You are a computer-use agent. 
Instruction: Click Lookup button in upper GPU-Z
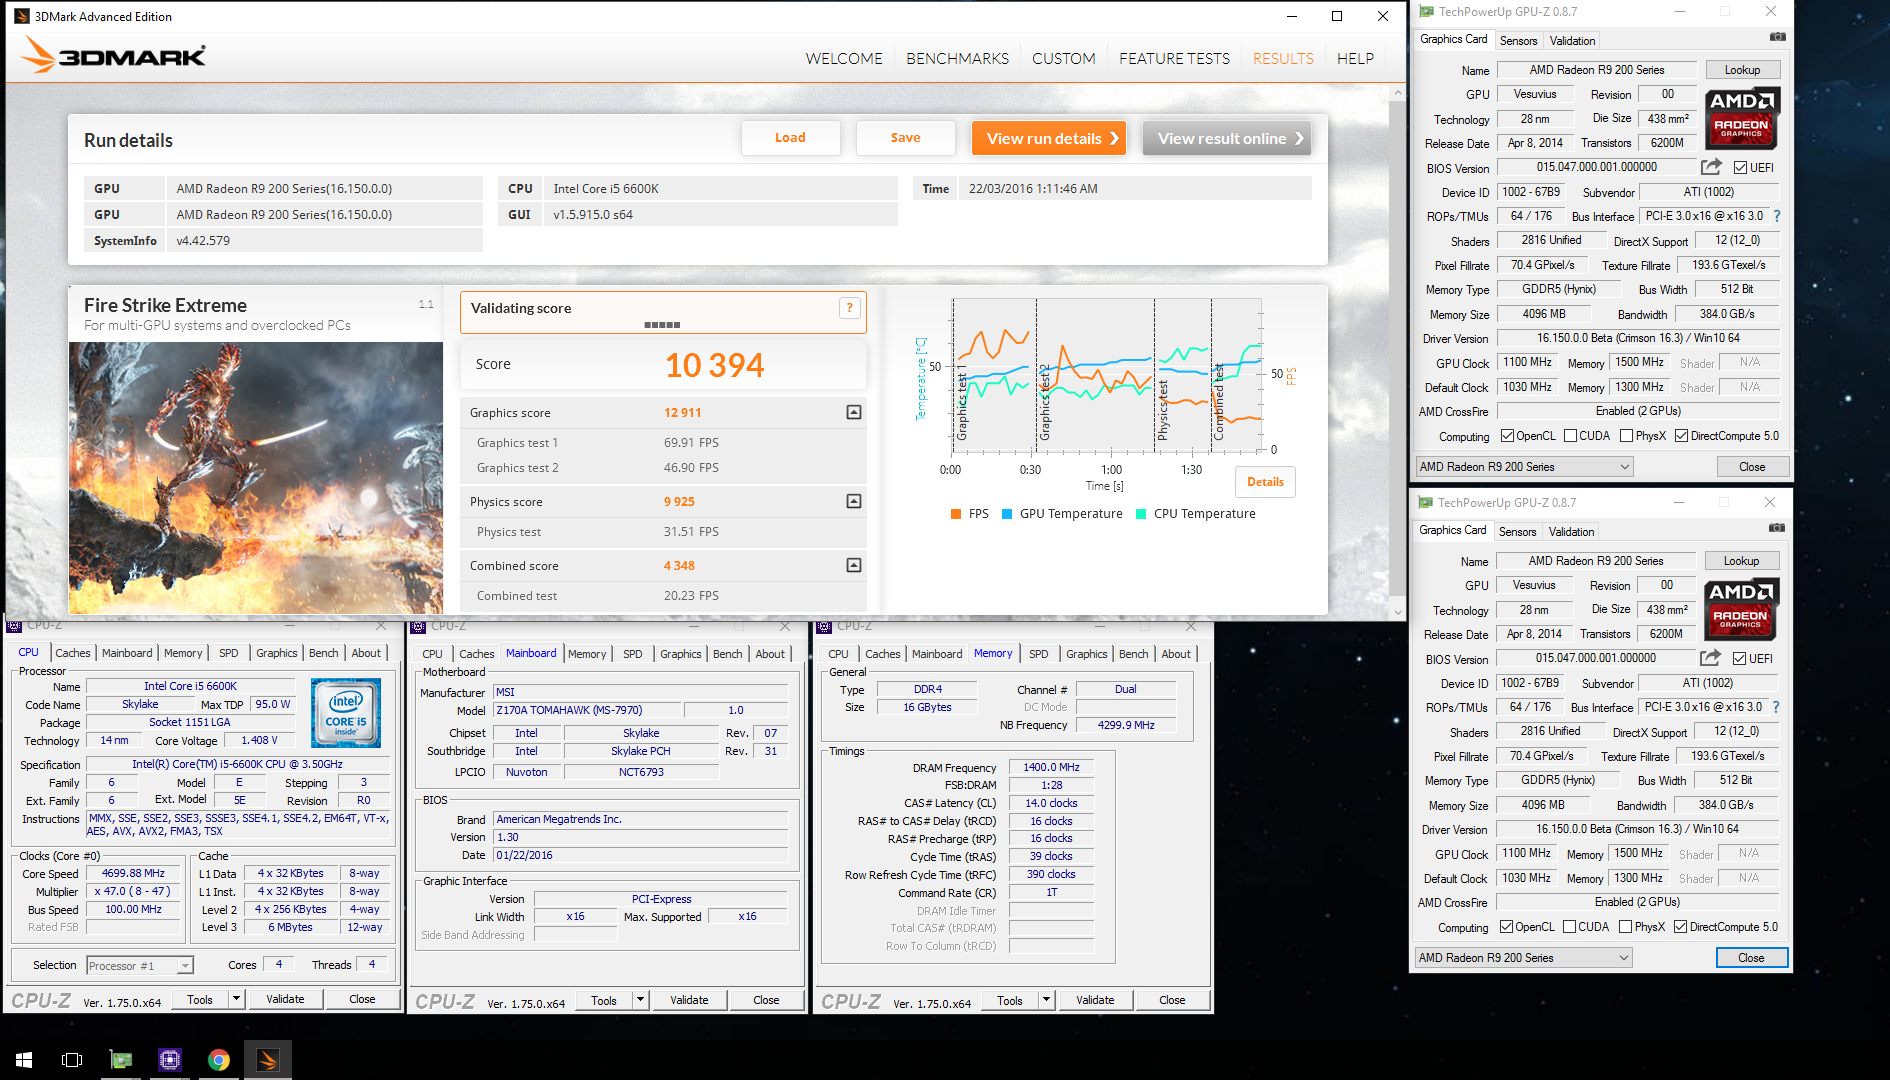[1742, 70]
